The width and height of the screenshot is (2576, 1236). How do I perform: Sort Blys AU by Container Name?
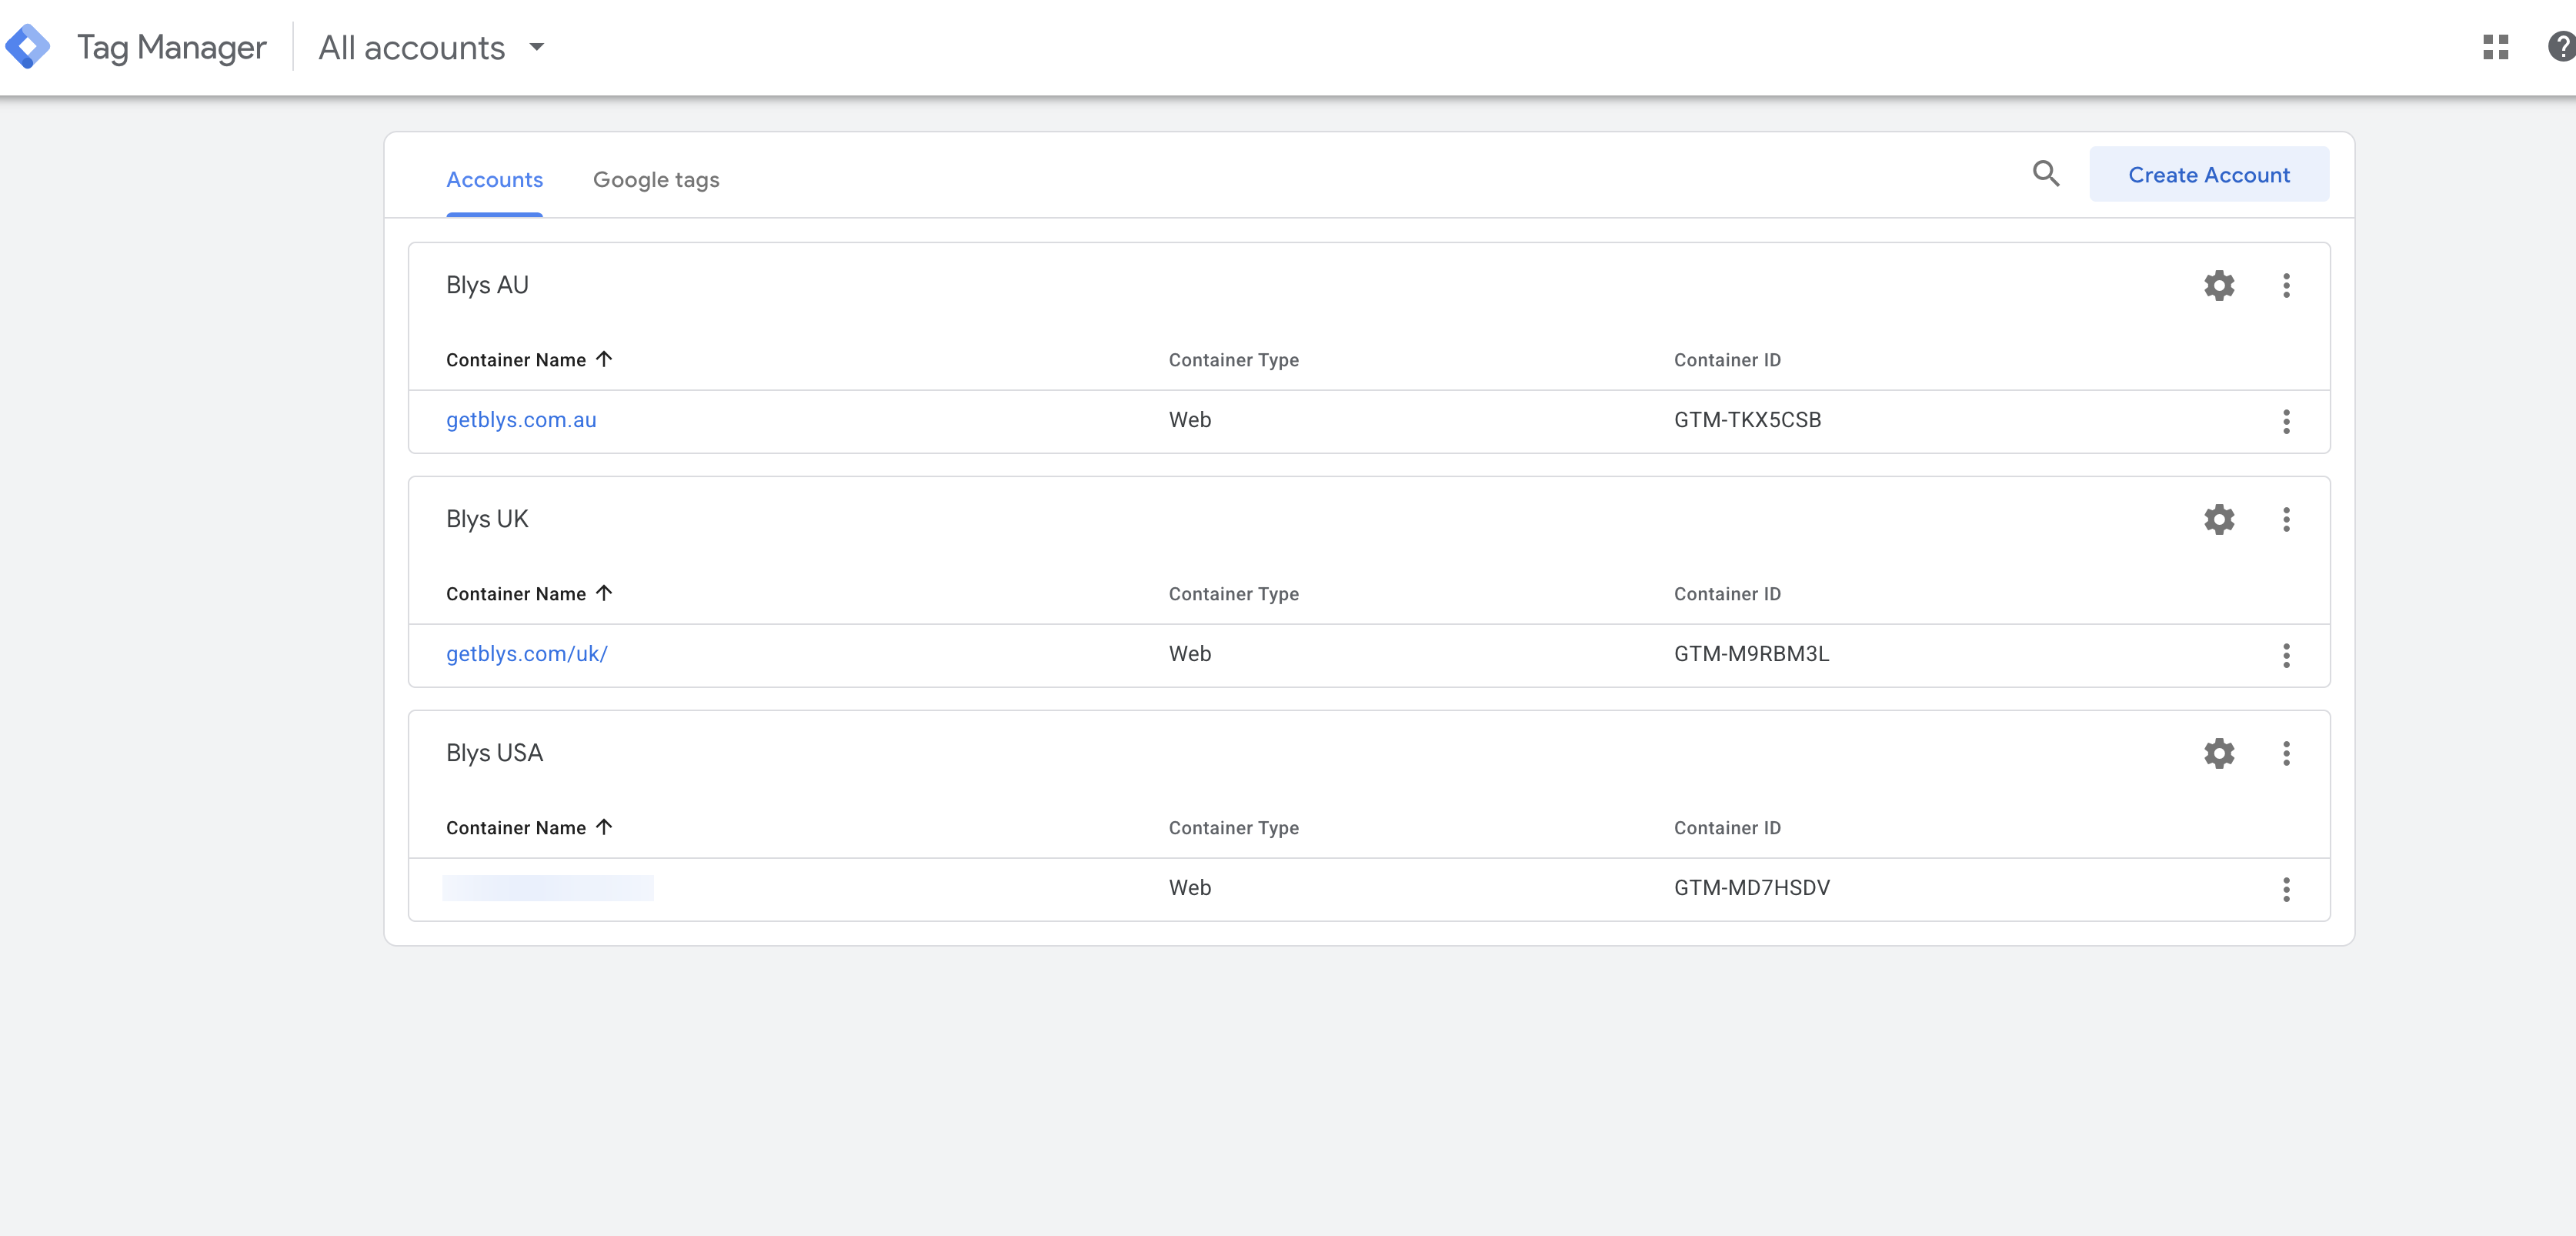[x=529, y=360]
